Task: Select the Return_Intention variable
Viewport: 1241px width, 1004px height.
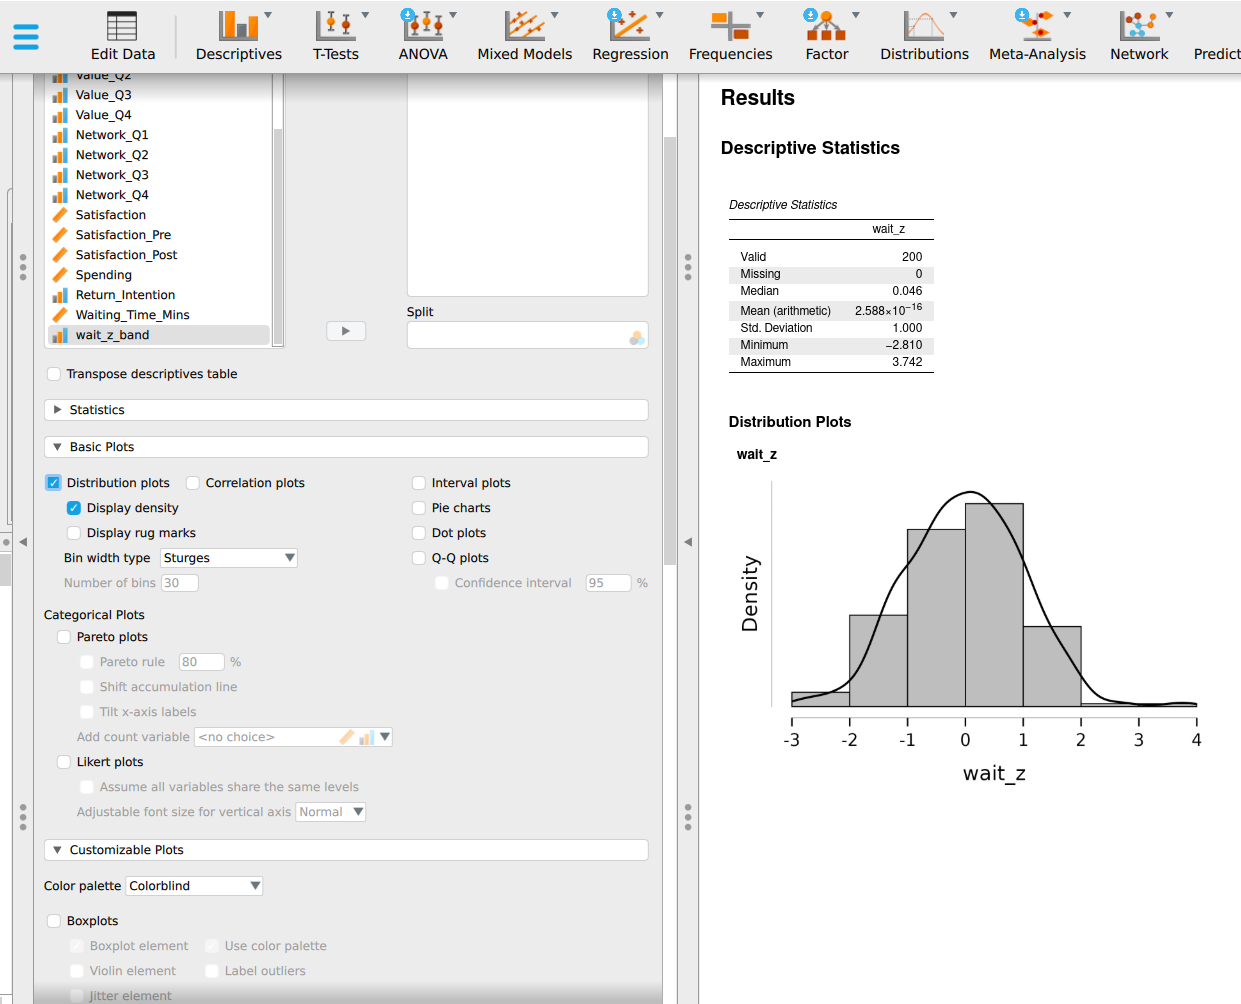Action: (x=159, y=295)
